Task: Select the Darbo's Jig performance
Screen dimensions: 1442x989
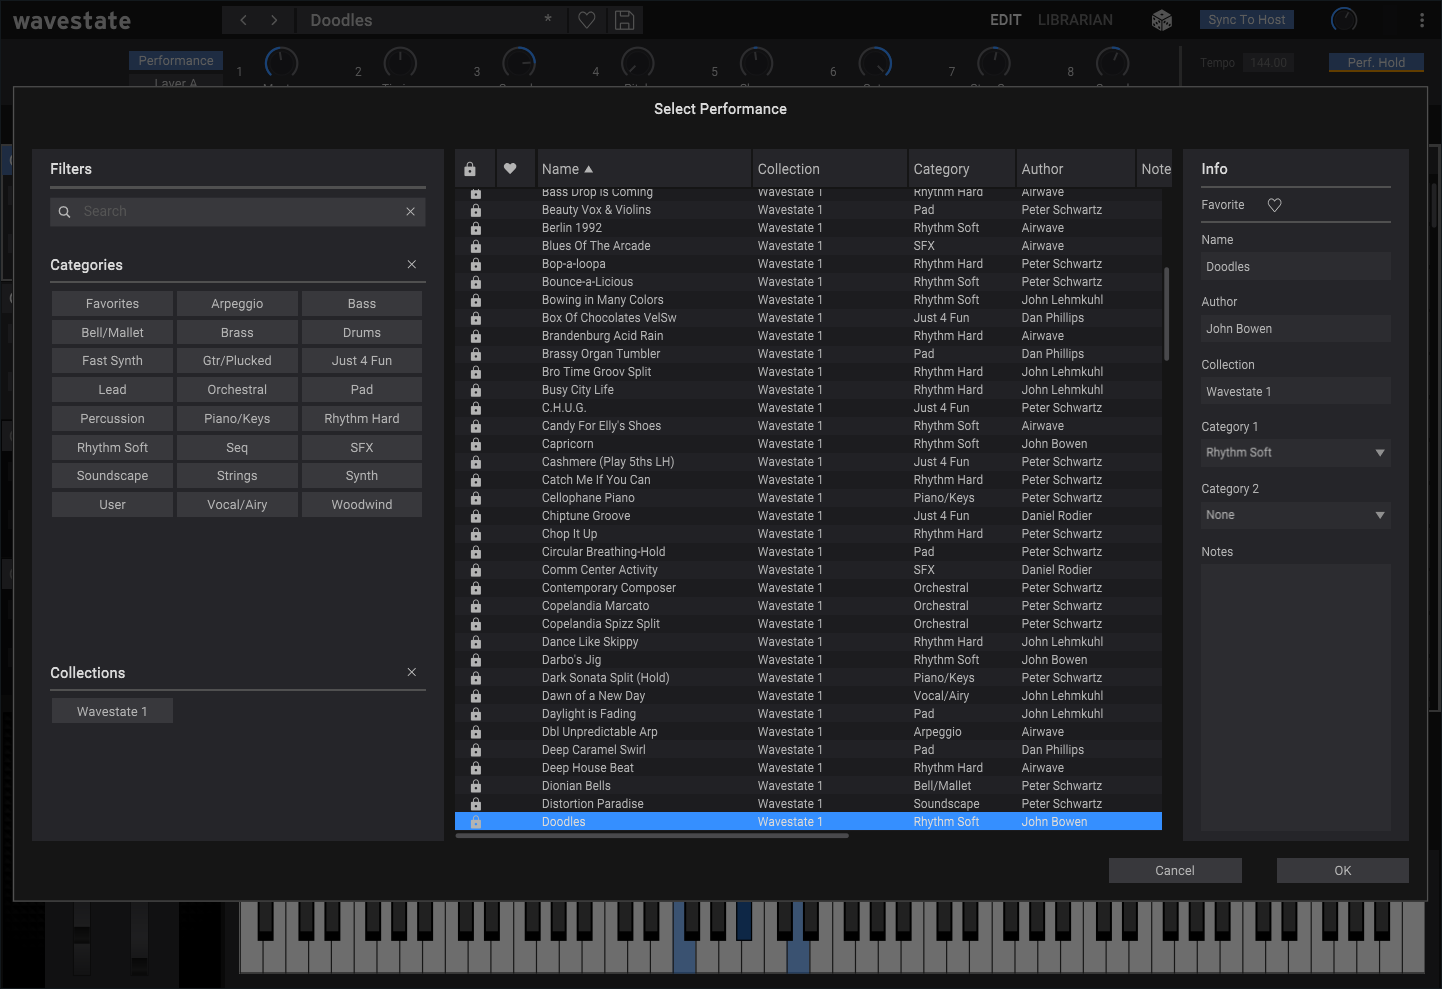Action: coord(808,660)
